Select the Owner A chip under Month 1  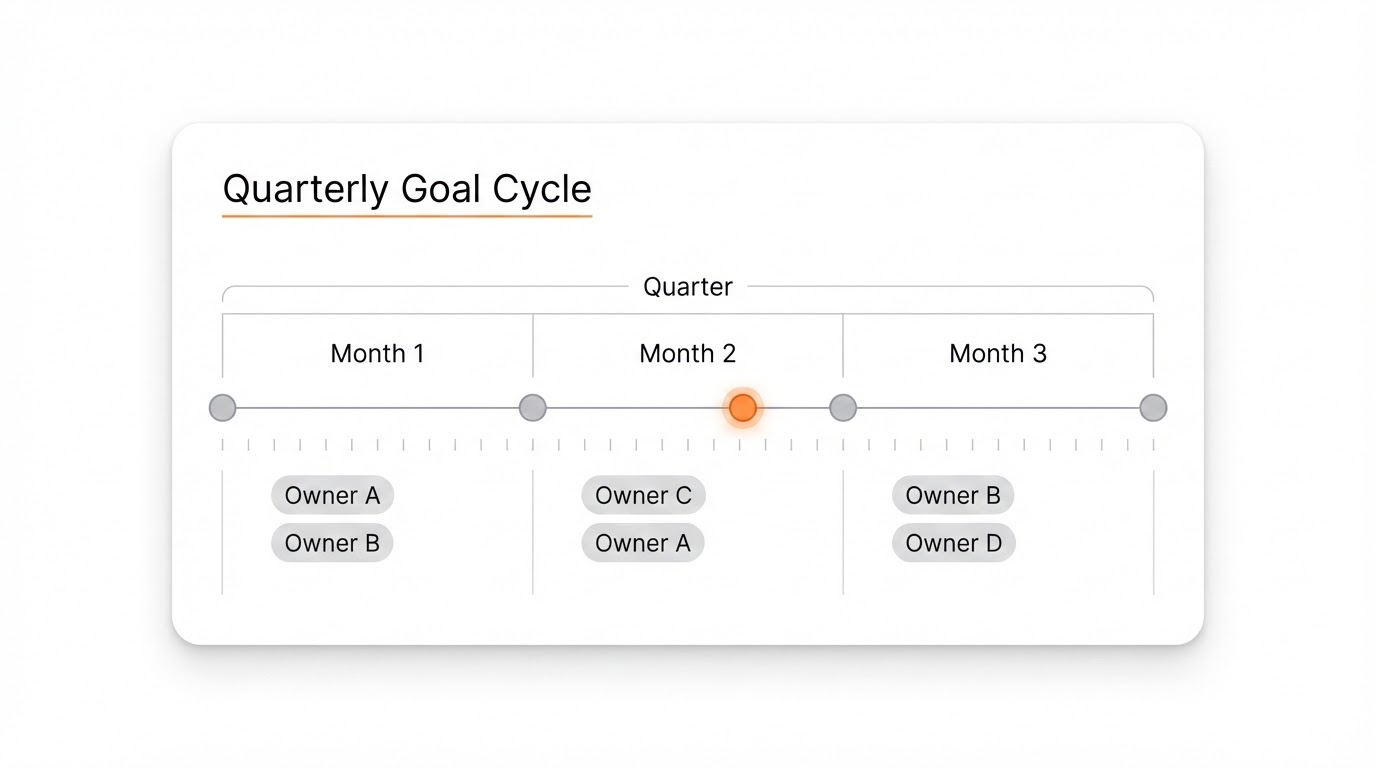click(x=332, y=495)
